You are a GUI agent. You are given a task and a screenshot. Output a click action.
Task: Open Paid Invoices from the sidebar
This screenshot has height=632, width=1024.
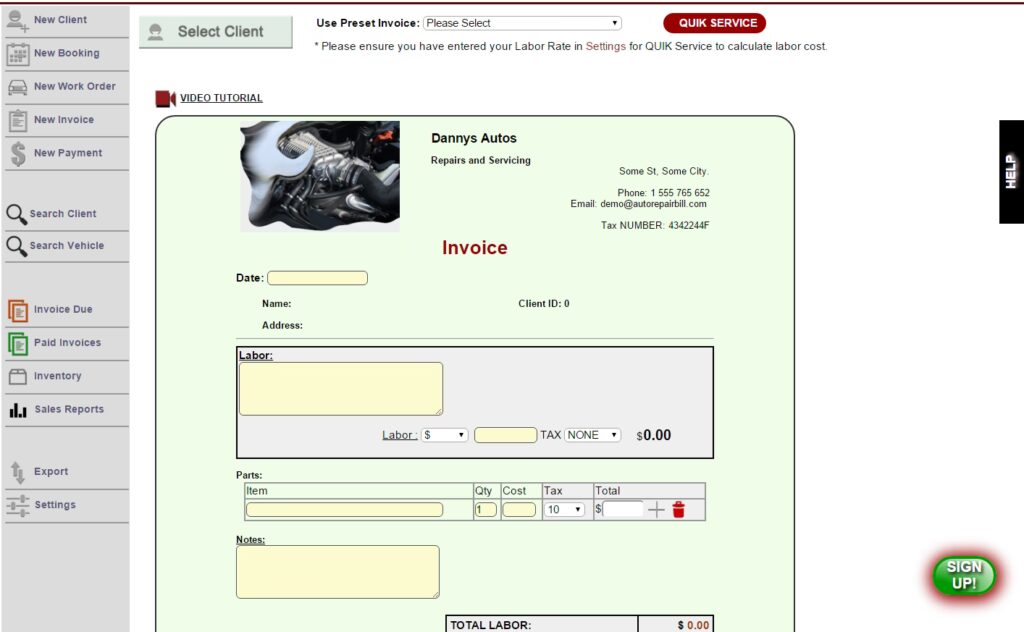pos(66,343)
